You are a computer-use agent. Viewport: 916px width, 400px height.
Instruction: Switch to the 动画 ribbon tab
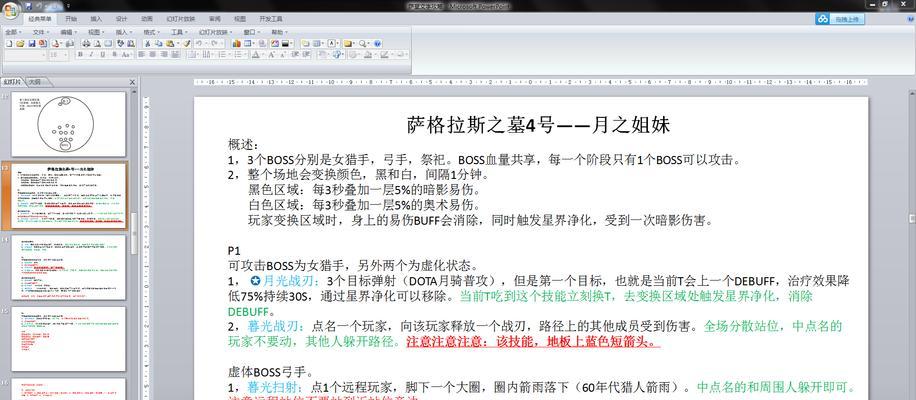click(147, 19)
